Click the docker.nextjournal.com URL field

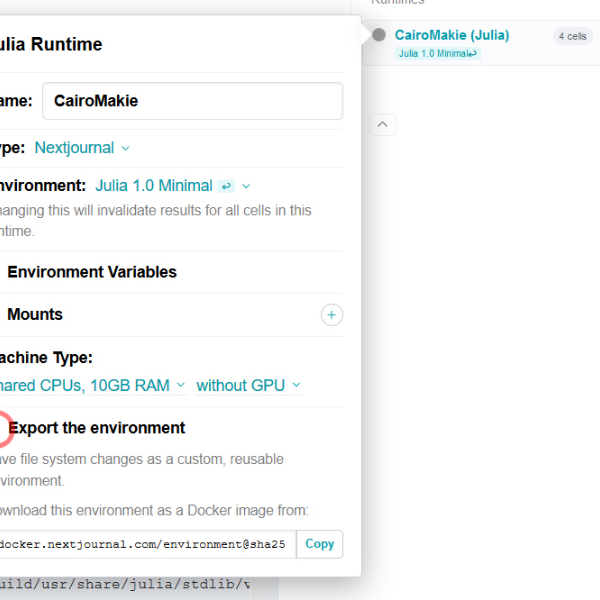pos(147,544)
